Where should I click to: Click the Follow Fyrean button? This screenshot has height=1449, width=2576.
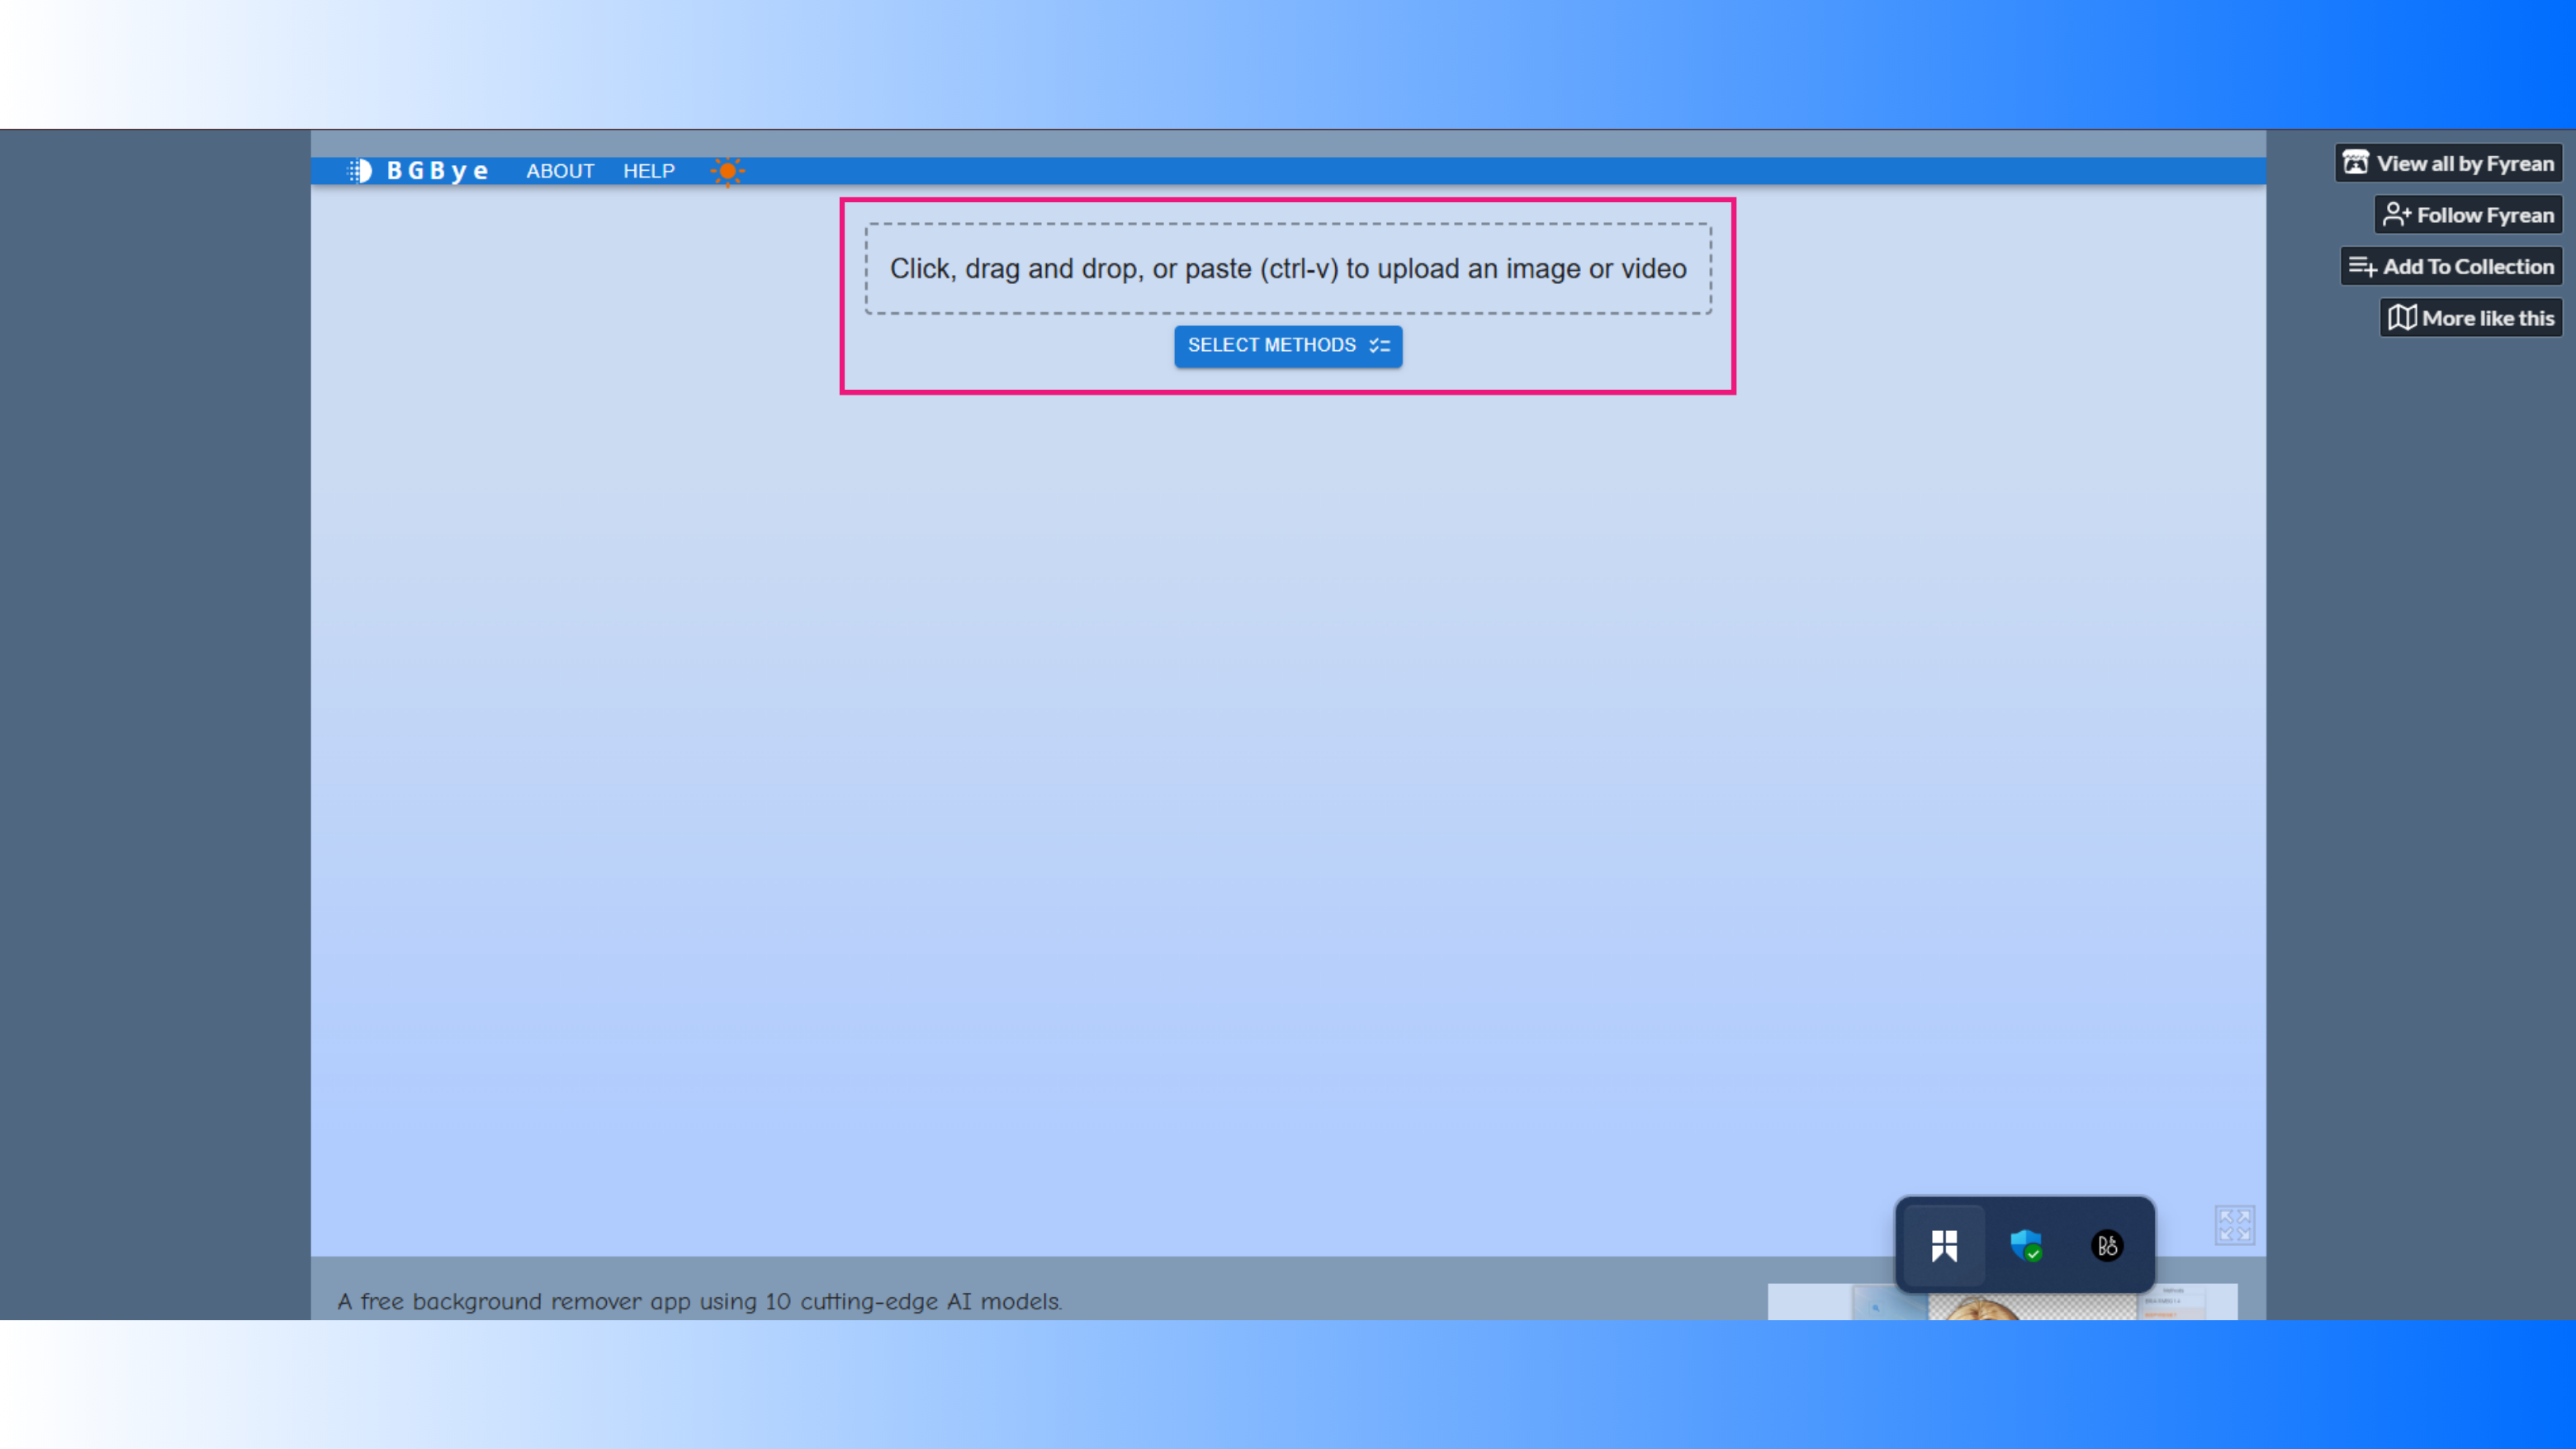2484,215
